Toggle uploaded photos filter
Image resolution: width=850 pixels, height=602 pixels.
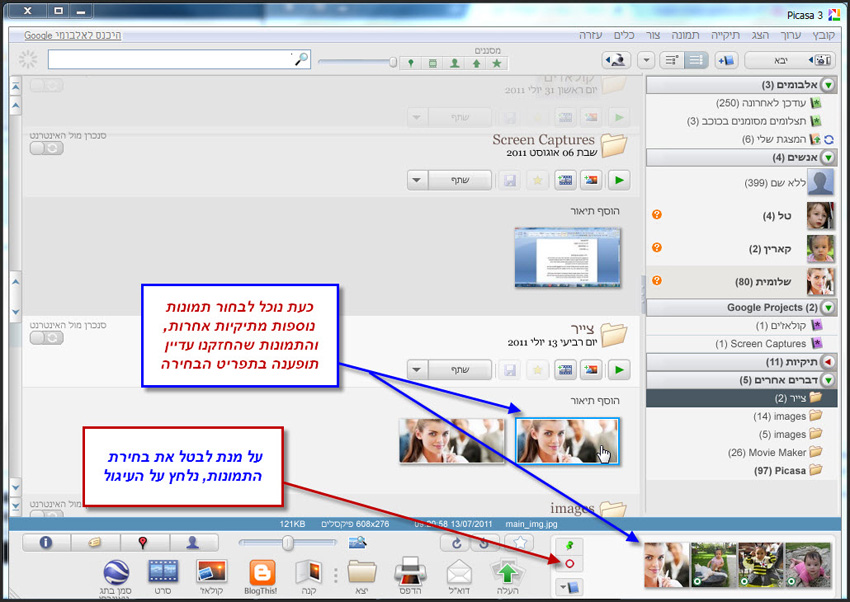(476, 63)
